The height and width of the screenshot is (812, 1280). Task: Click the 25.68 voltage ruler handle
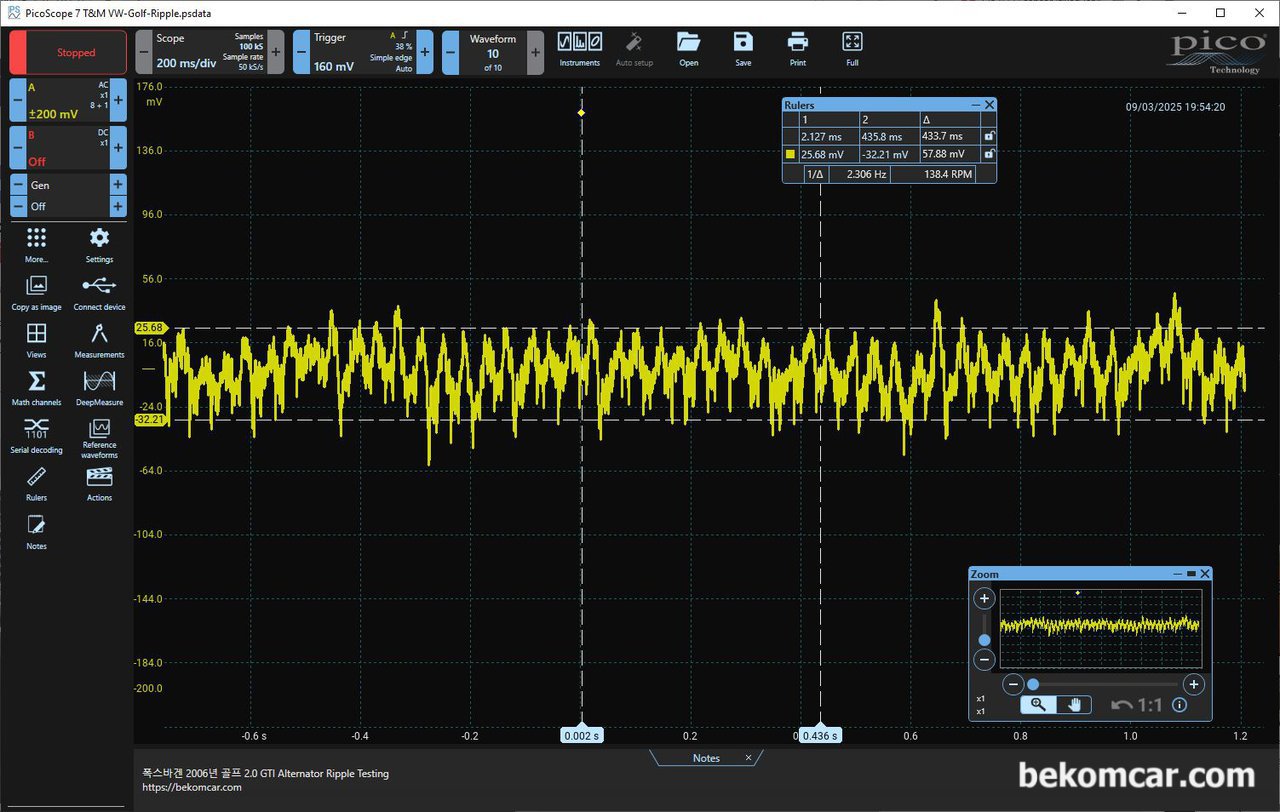point(149,328)
